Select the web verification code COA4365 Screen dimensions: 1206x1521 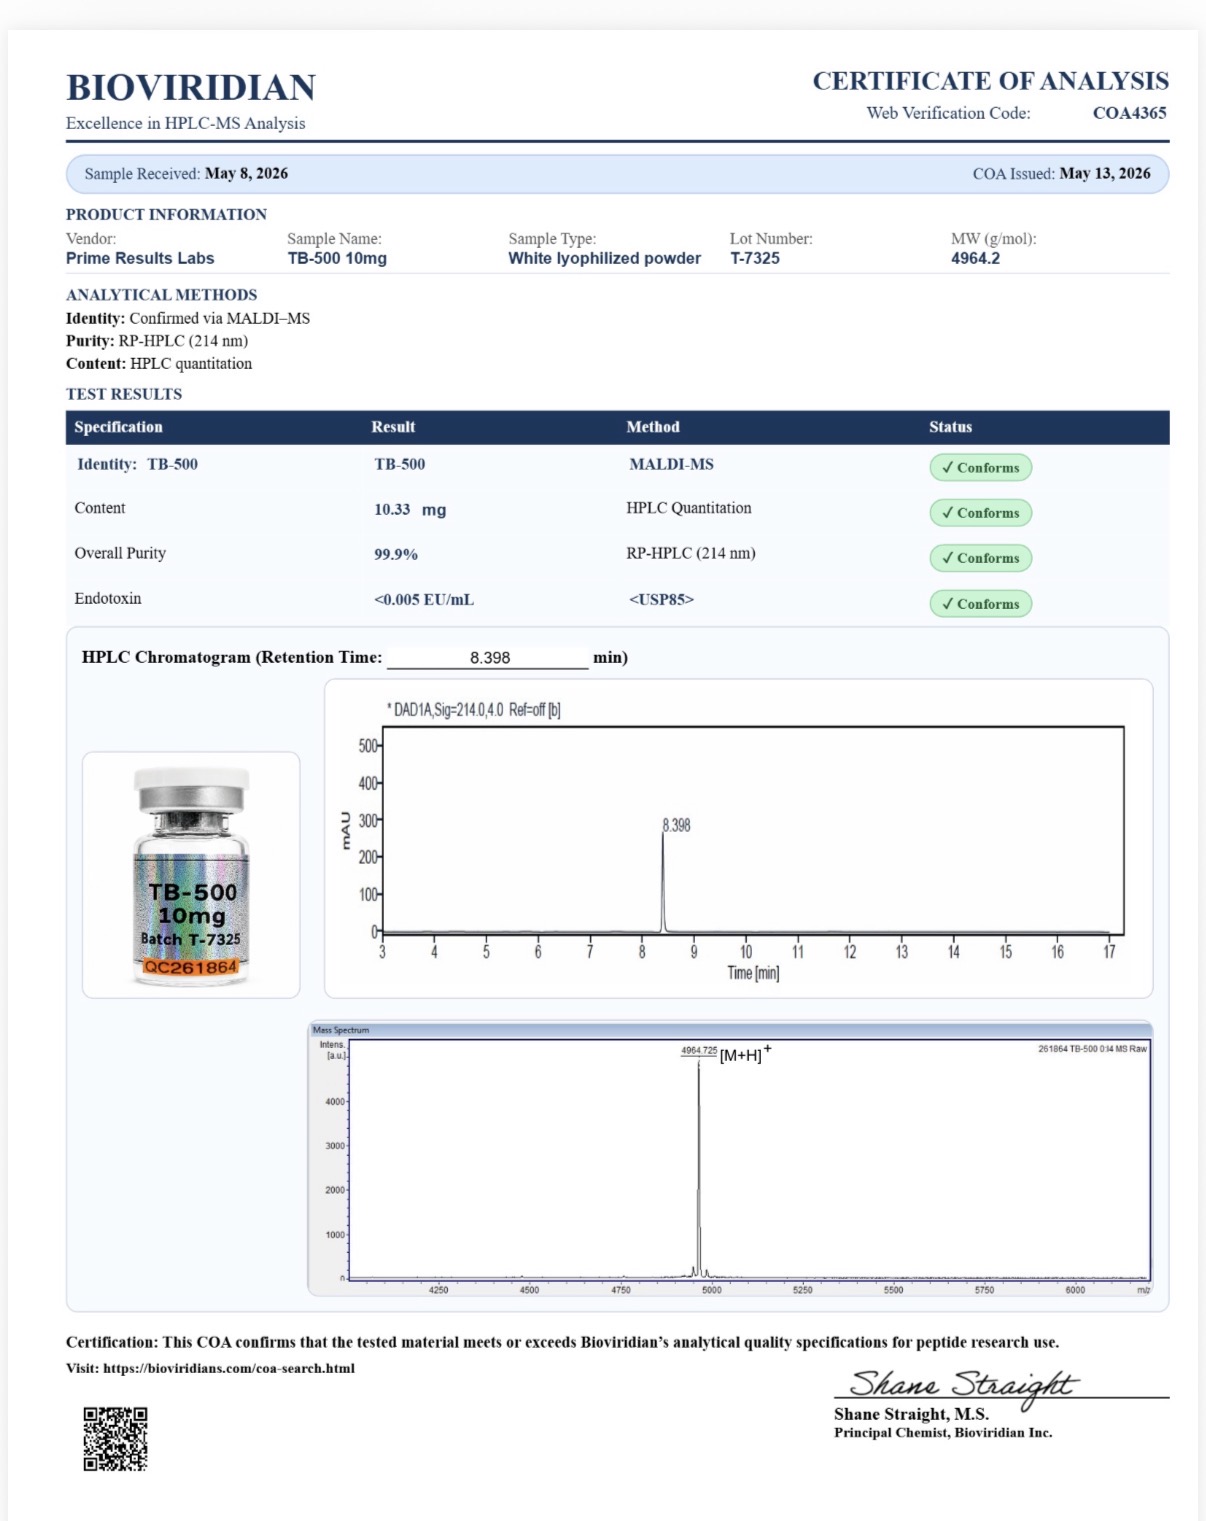point(1129,113)
